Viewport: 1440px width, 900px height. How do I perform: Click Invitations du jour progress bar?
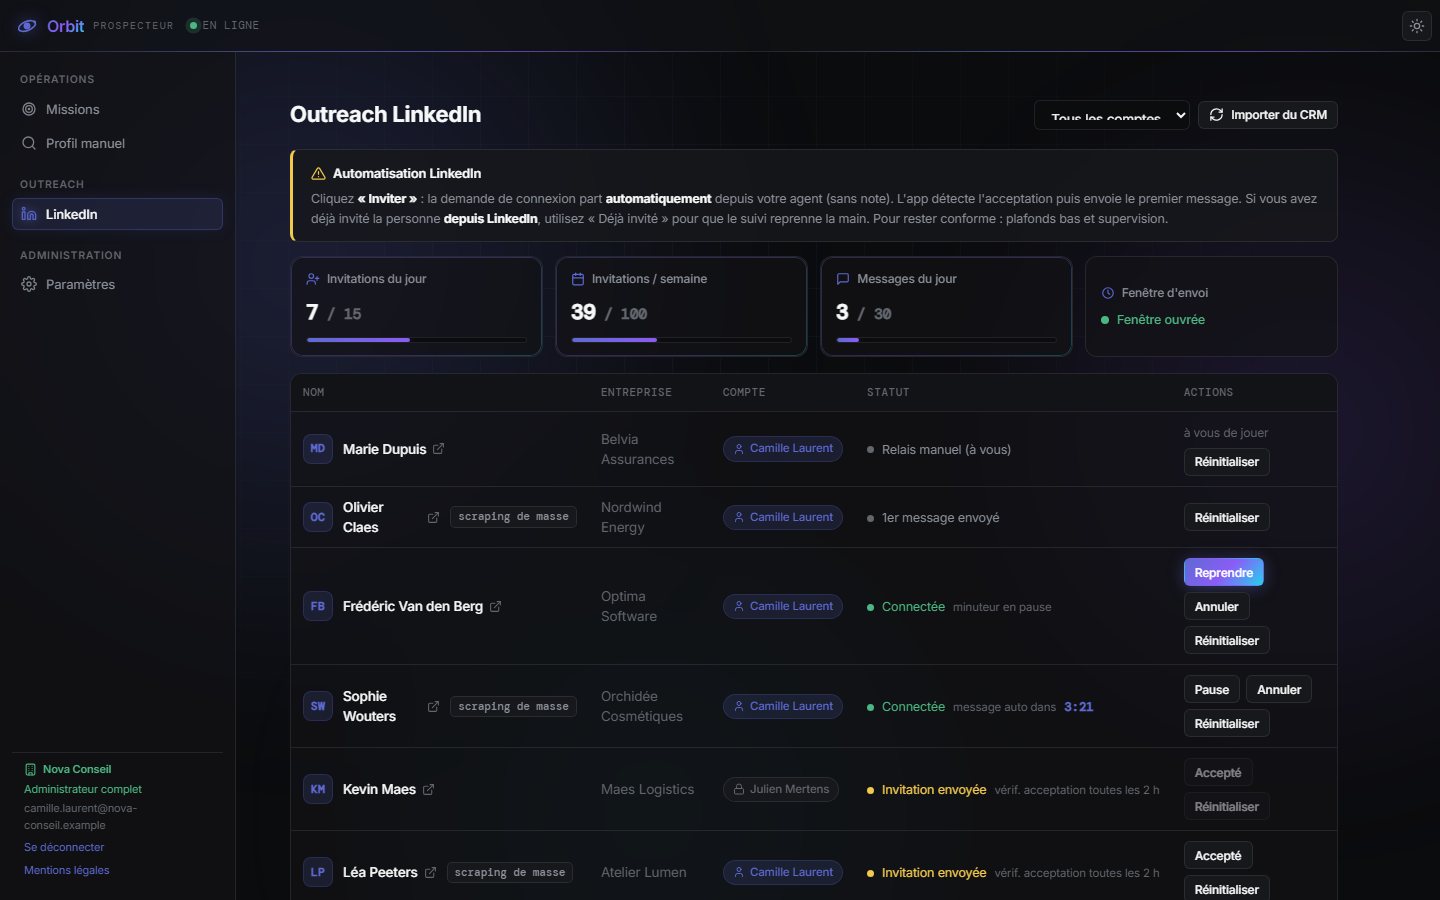pos(416,340)
